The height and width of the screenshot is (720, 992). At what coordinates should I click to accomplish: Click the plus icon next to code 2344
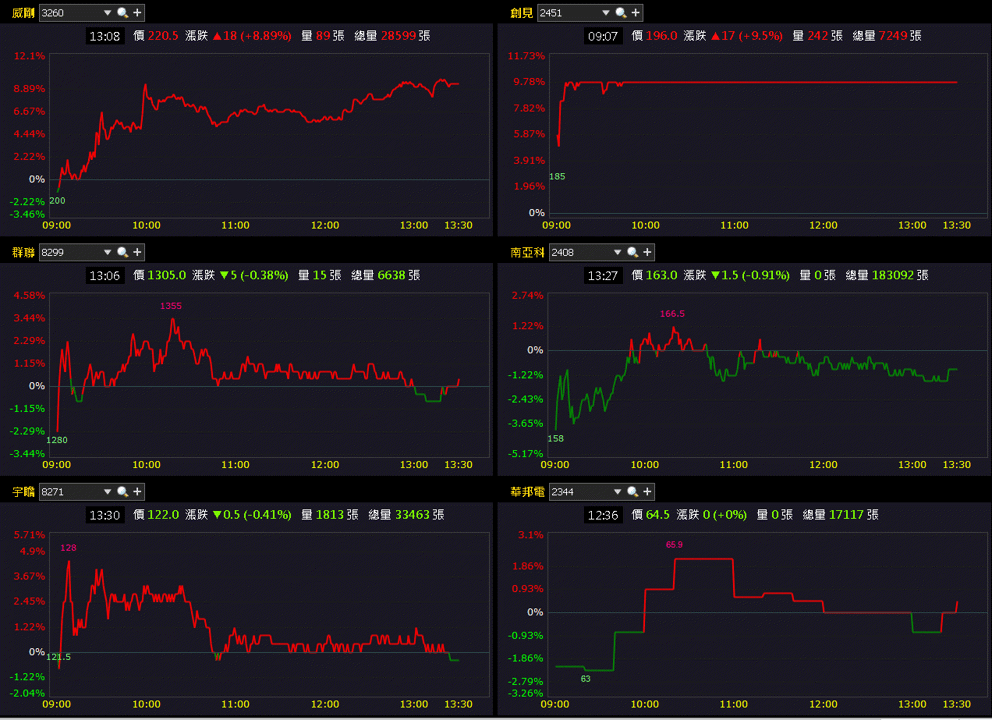(647, 492)
